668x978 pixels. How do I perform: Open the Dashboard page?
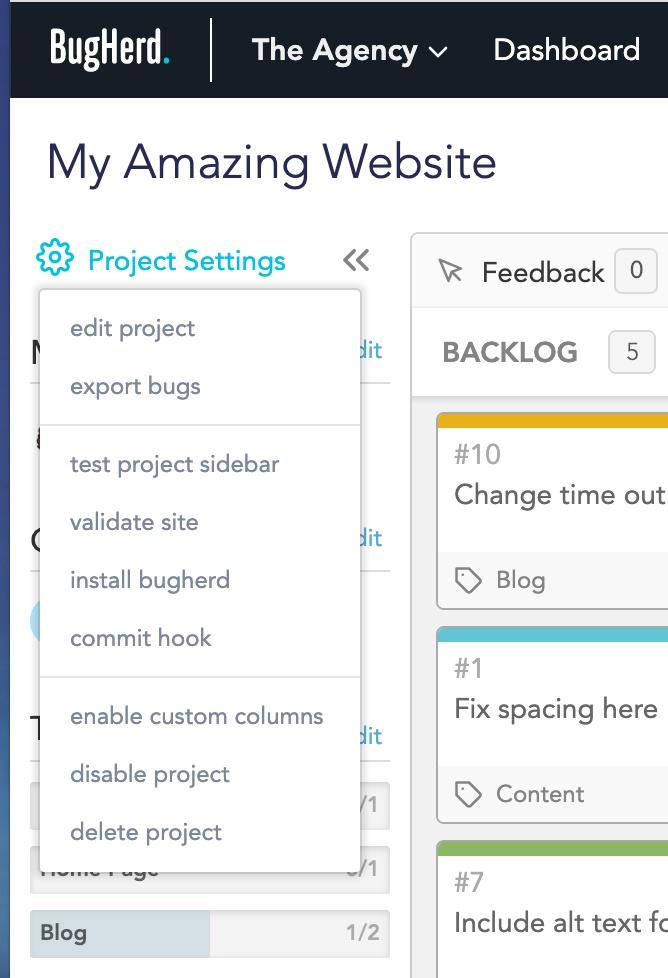(566, 50)
